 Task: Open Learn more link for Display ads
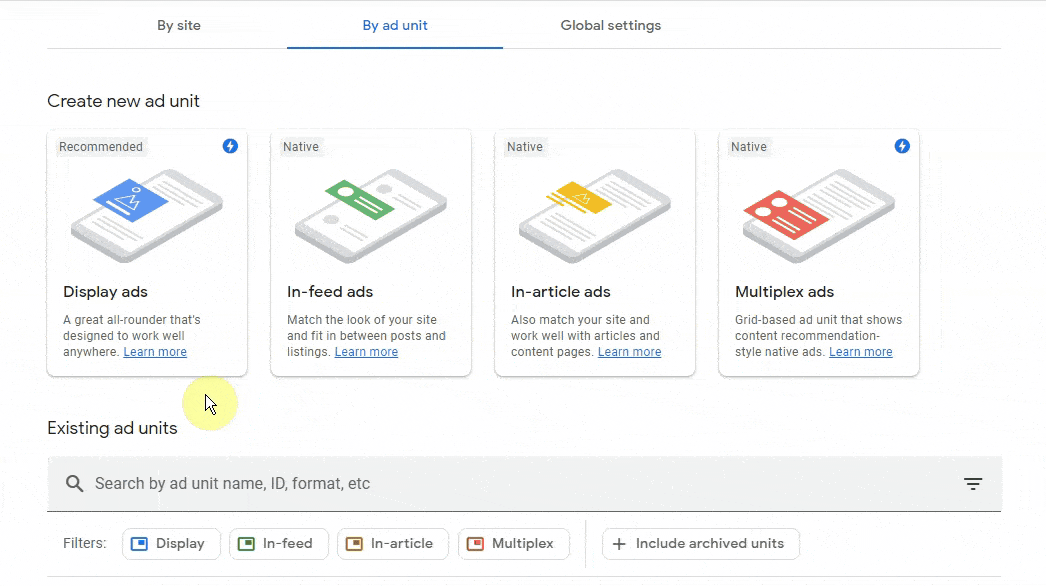(155, 352)
